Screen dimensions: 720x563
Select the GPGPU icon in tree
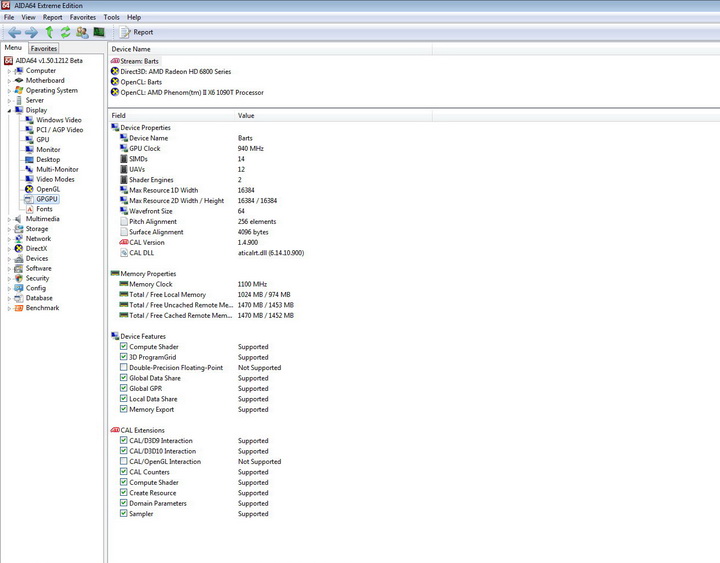coord(29,199)
